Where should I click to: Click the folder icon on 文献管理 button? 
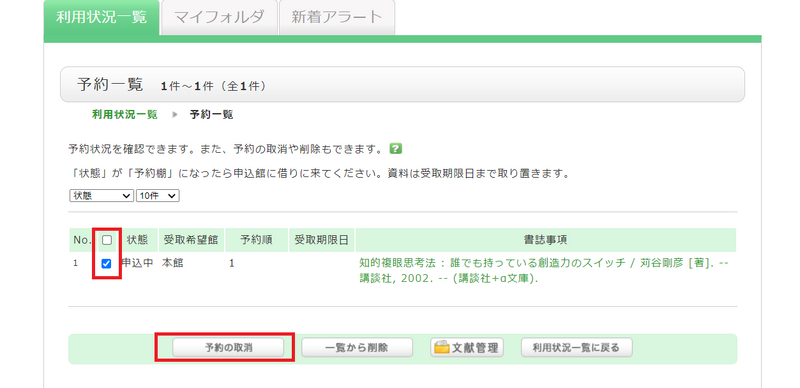(x=441, y=348)
